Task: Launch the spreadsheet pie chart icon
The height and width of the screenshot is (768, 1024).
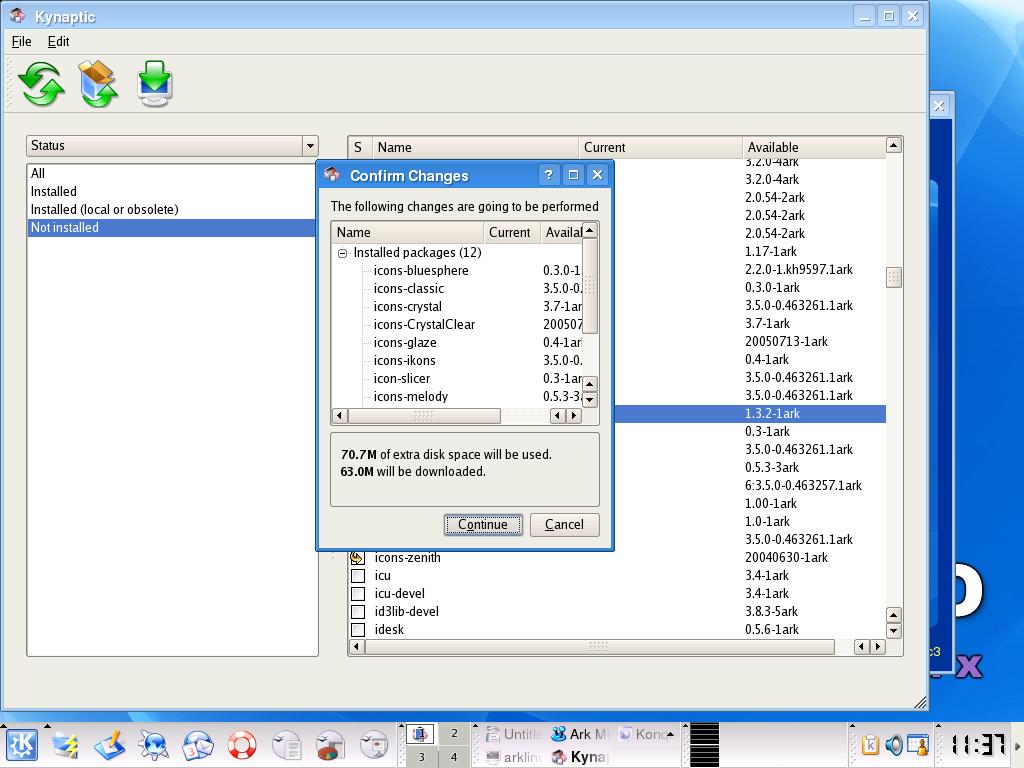Action: [x=330, y=745]
